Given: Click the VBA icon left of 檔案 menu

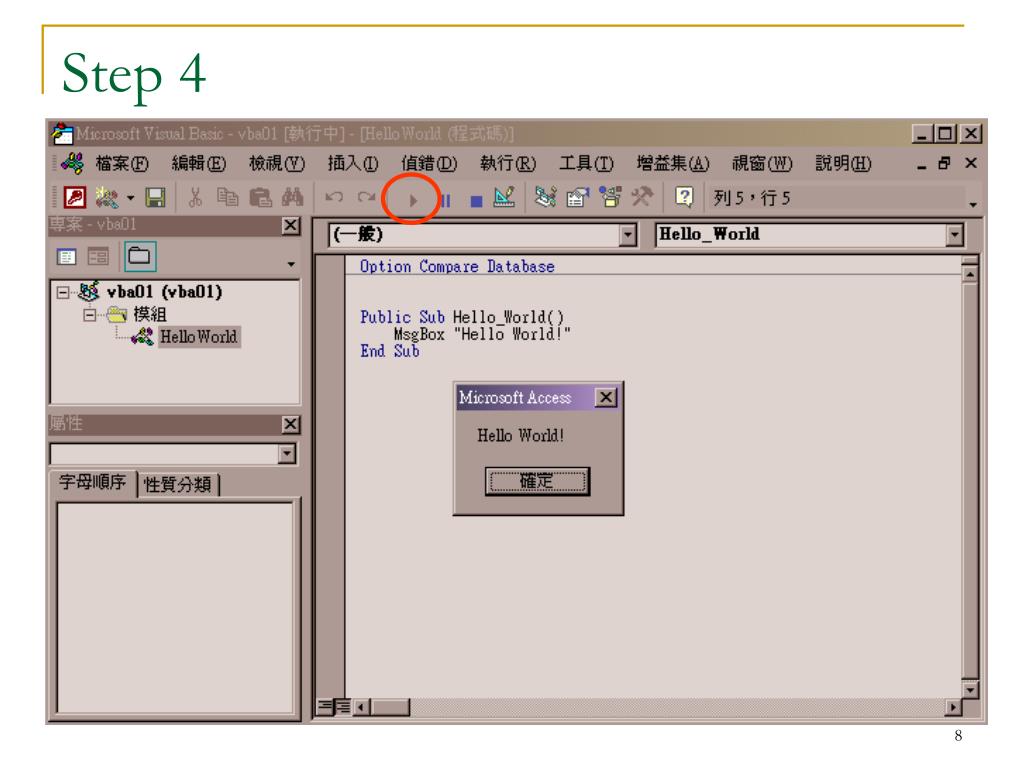Looking at the screenshot, I should 72,163.
